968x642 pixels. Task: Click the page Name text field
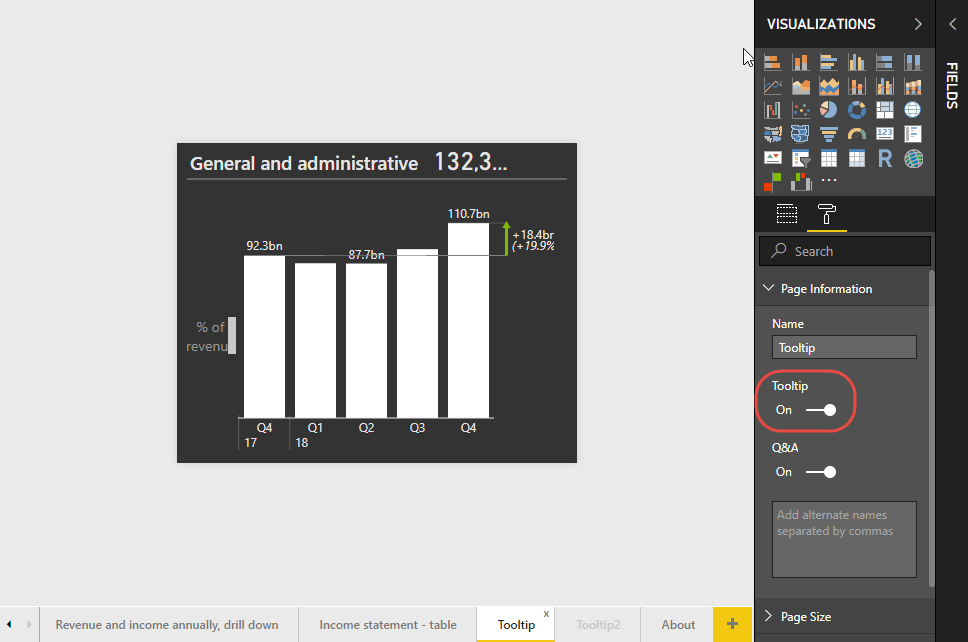tap(844, 347)
